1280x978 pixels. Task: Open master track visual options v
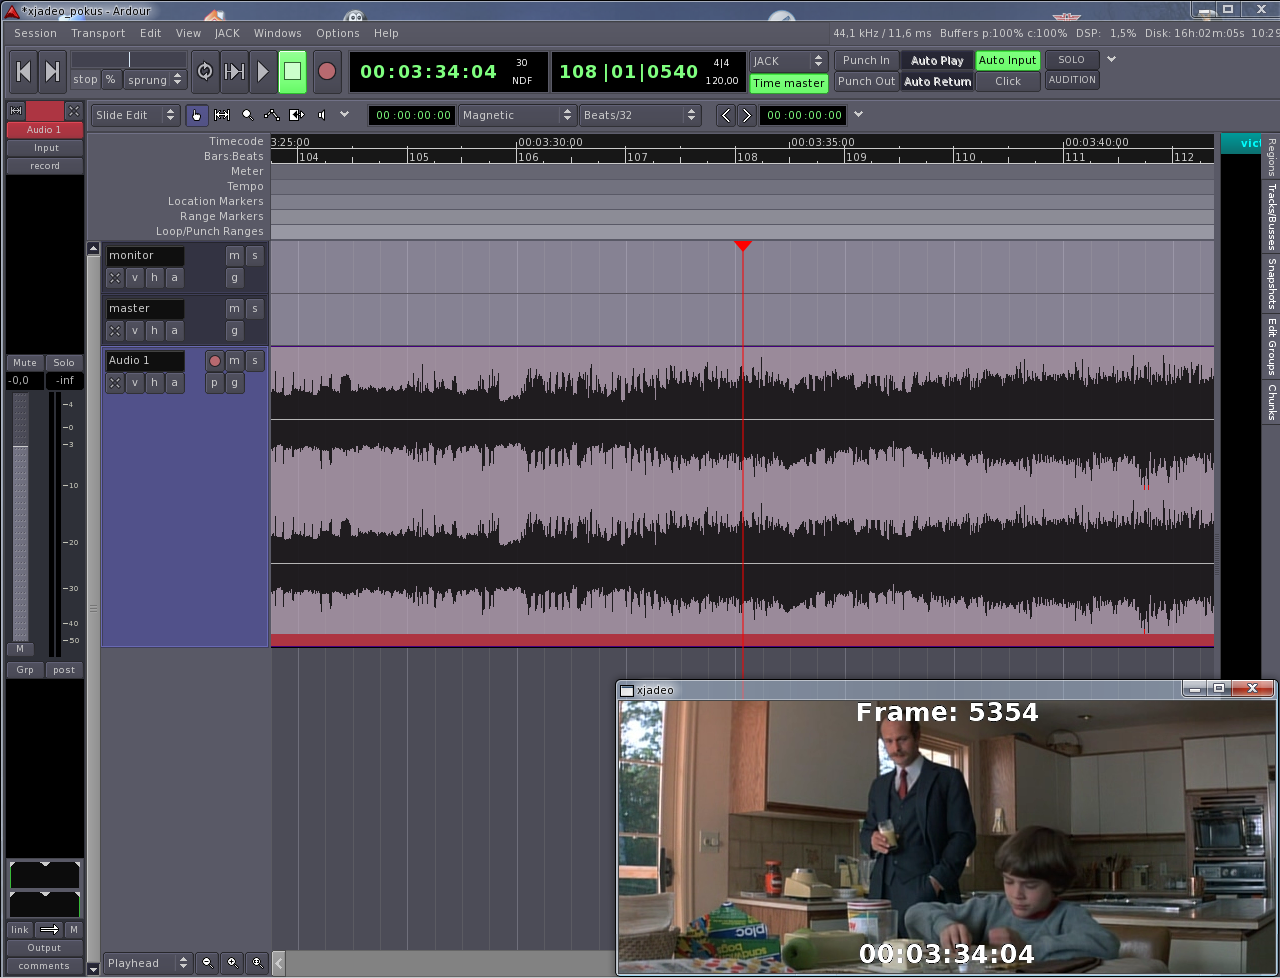point(135,330)
